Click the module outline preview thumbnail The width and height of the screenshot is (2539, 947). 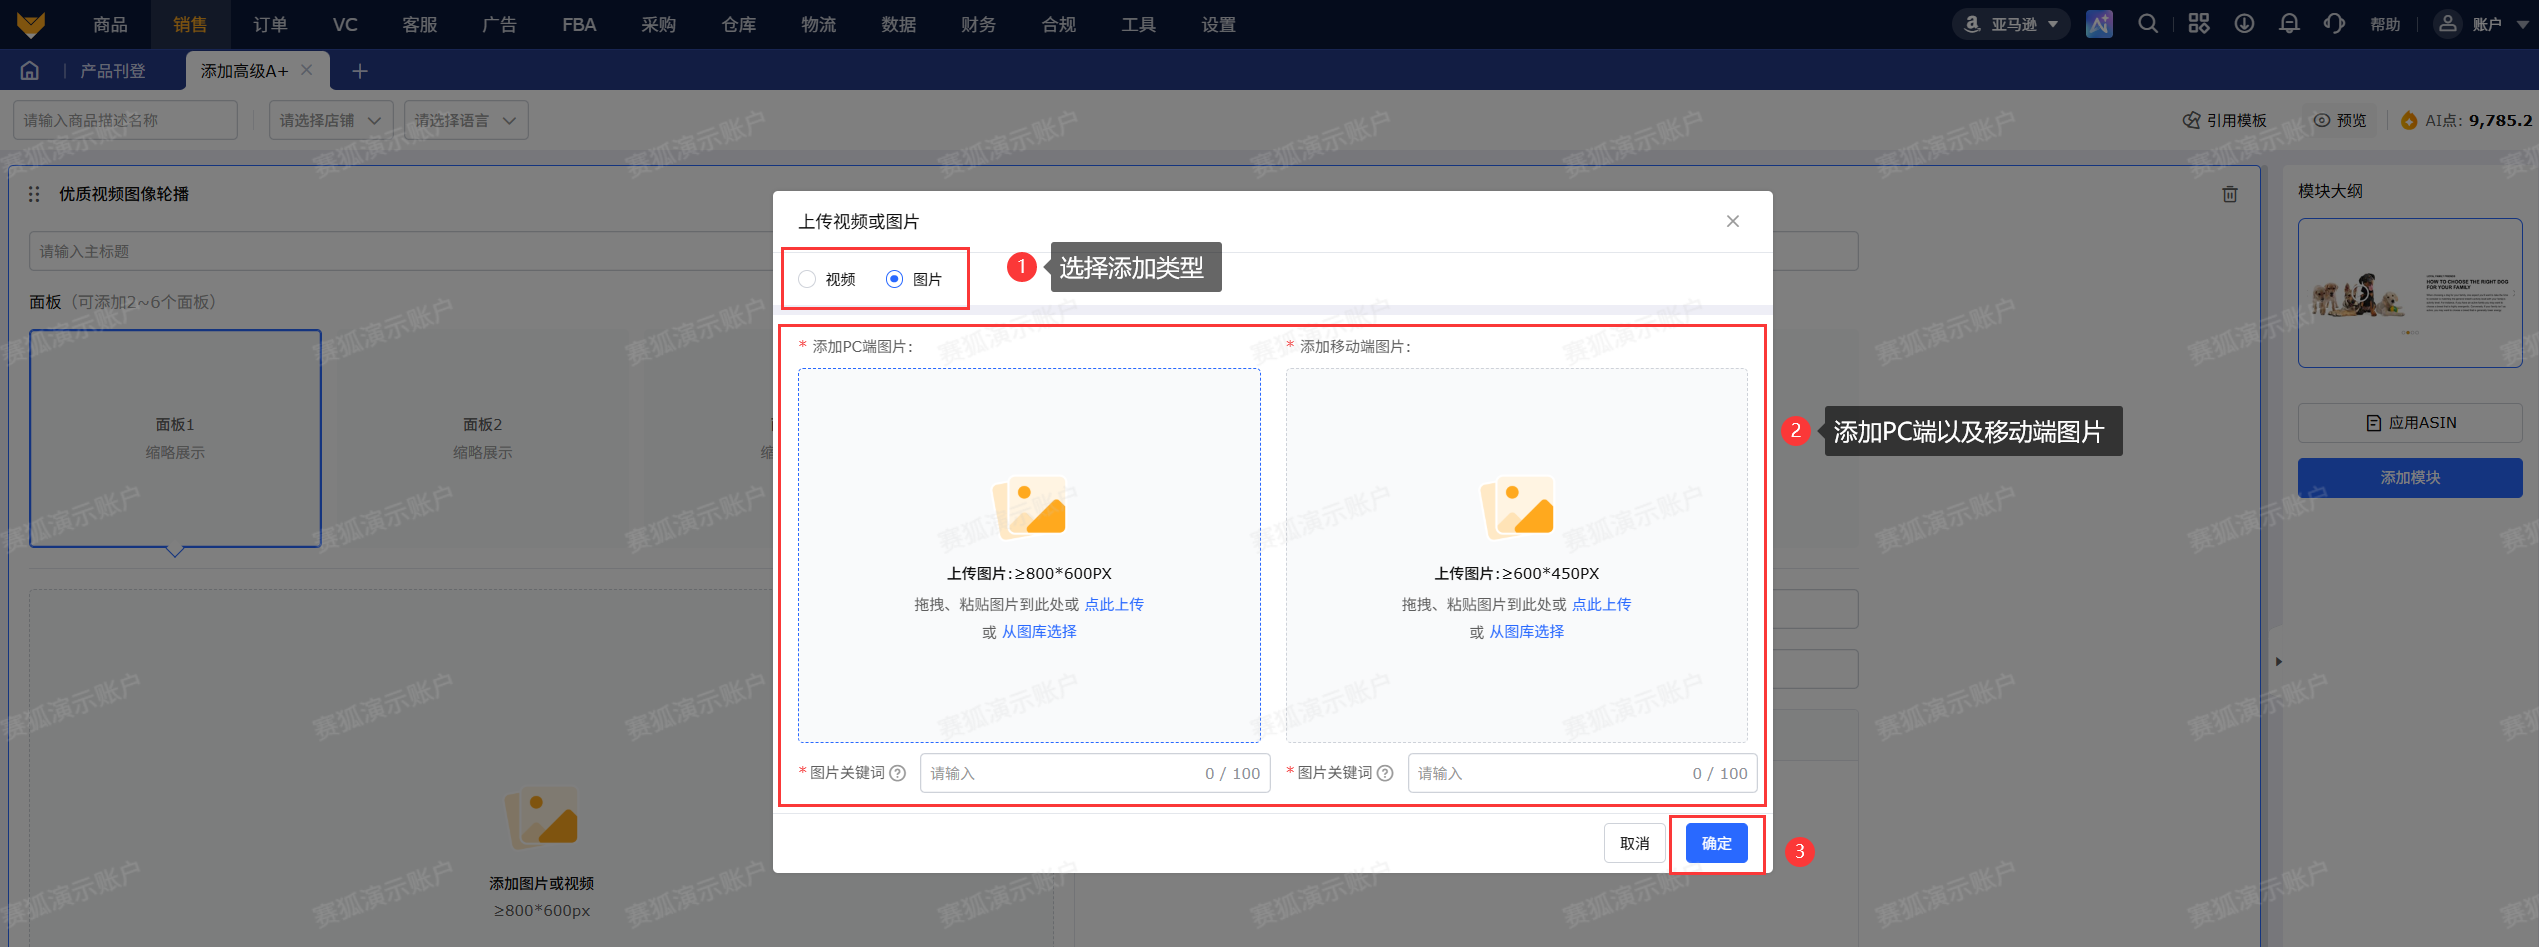pyautogui.click(x=2410, y=293)
